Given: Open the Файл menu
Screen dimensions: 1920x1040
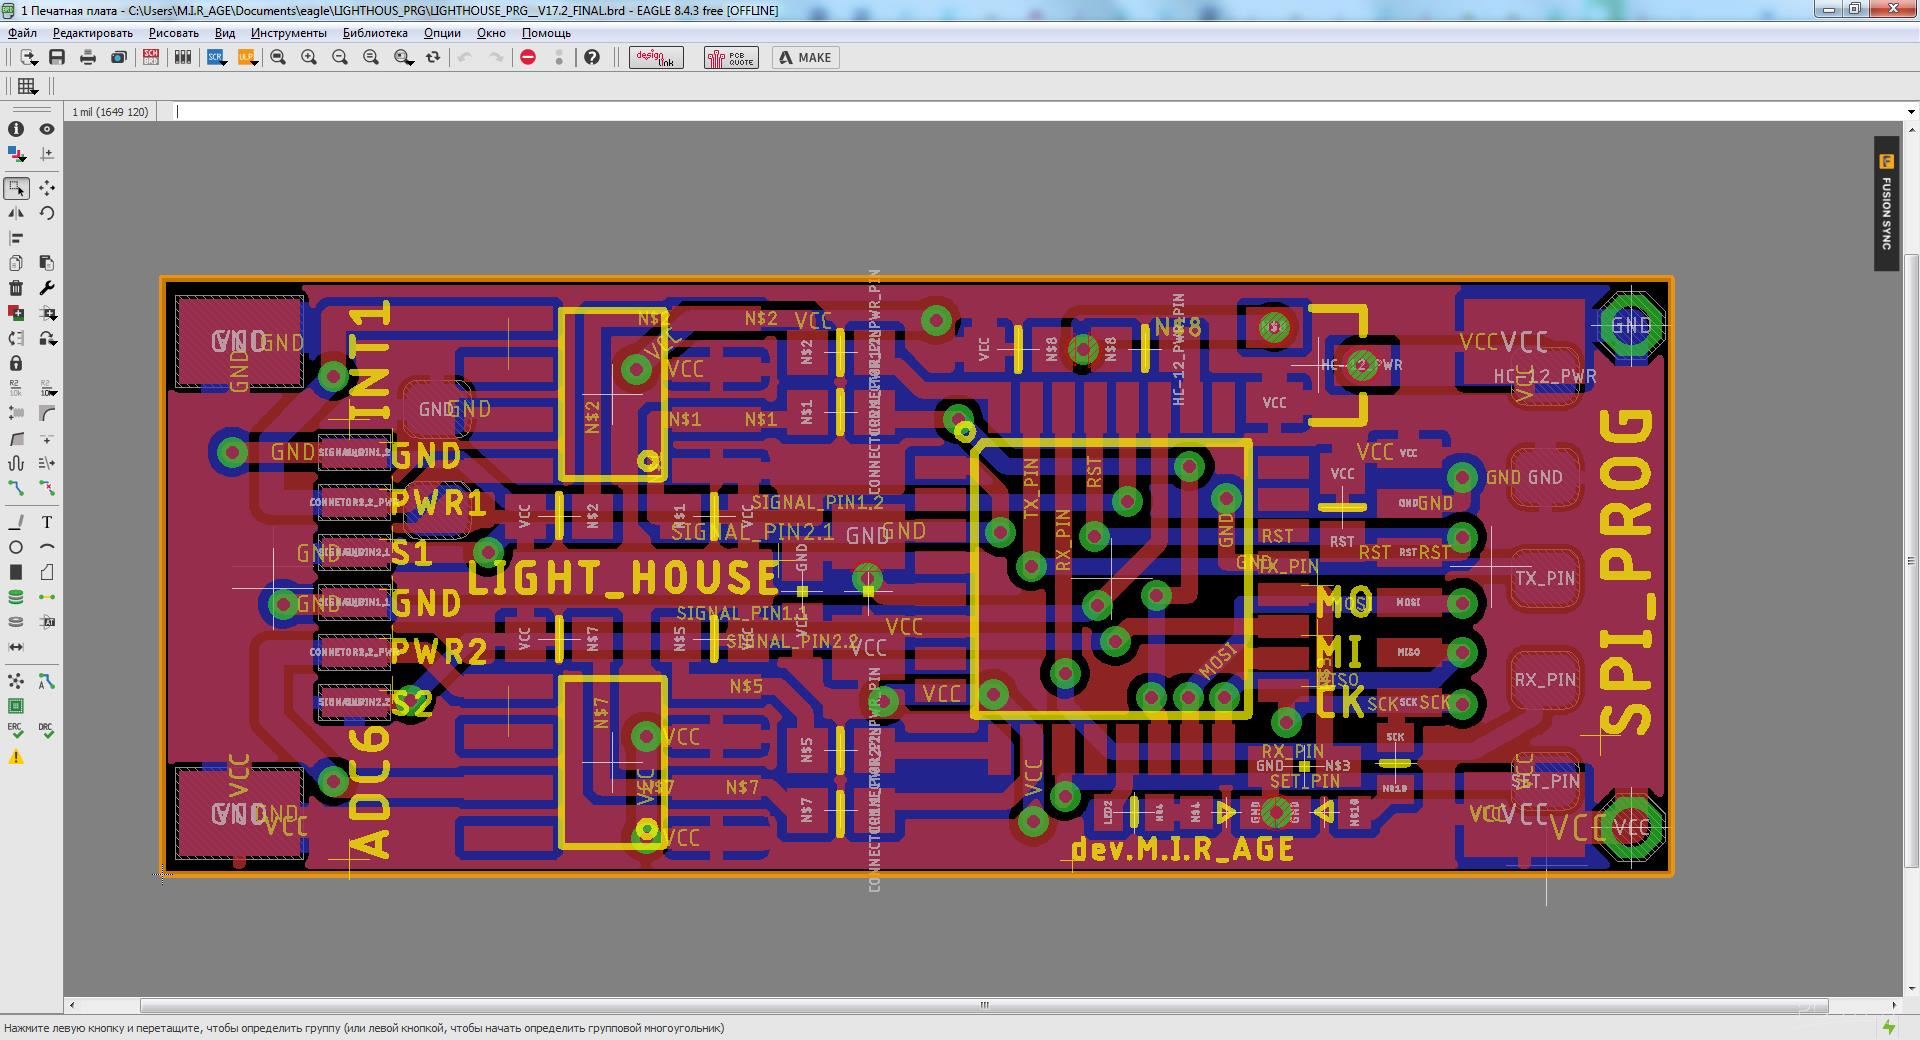Looking at the screenshot, I should [x=22, y=33].
